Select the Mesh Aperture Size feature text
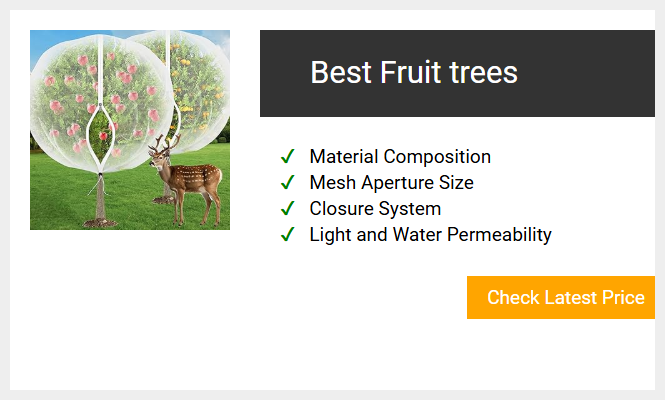Image resolution: width=665 pixels, height=400 pixels. [391, 182]
